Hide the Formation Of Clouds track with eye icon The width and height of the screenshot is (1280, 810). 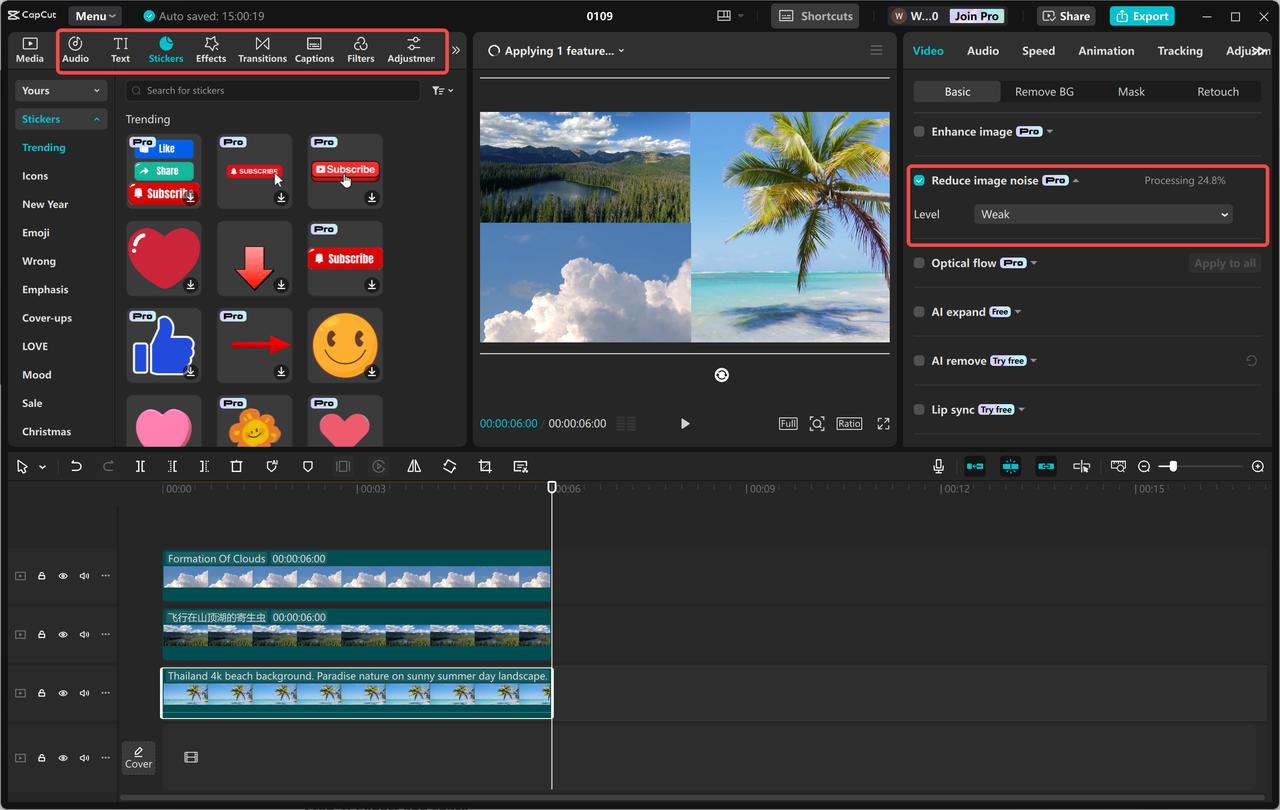[63, 576]
